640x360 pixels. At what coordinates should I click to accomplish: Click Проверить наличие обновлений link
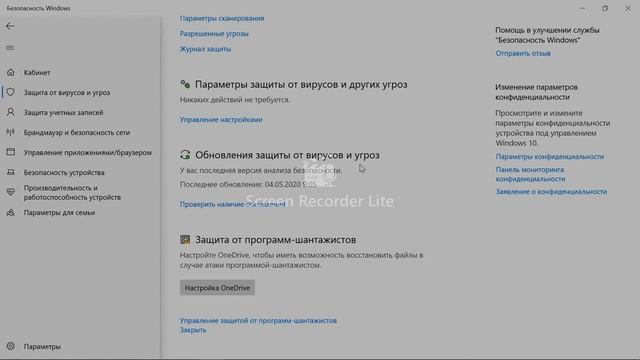[x=233, y=204]
